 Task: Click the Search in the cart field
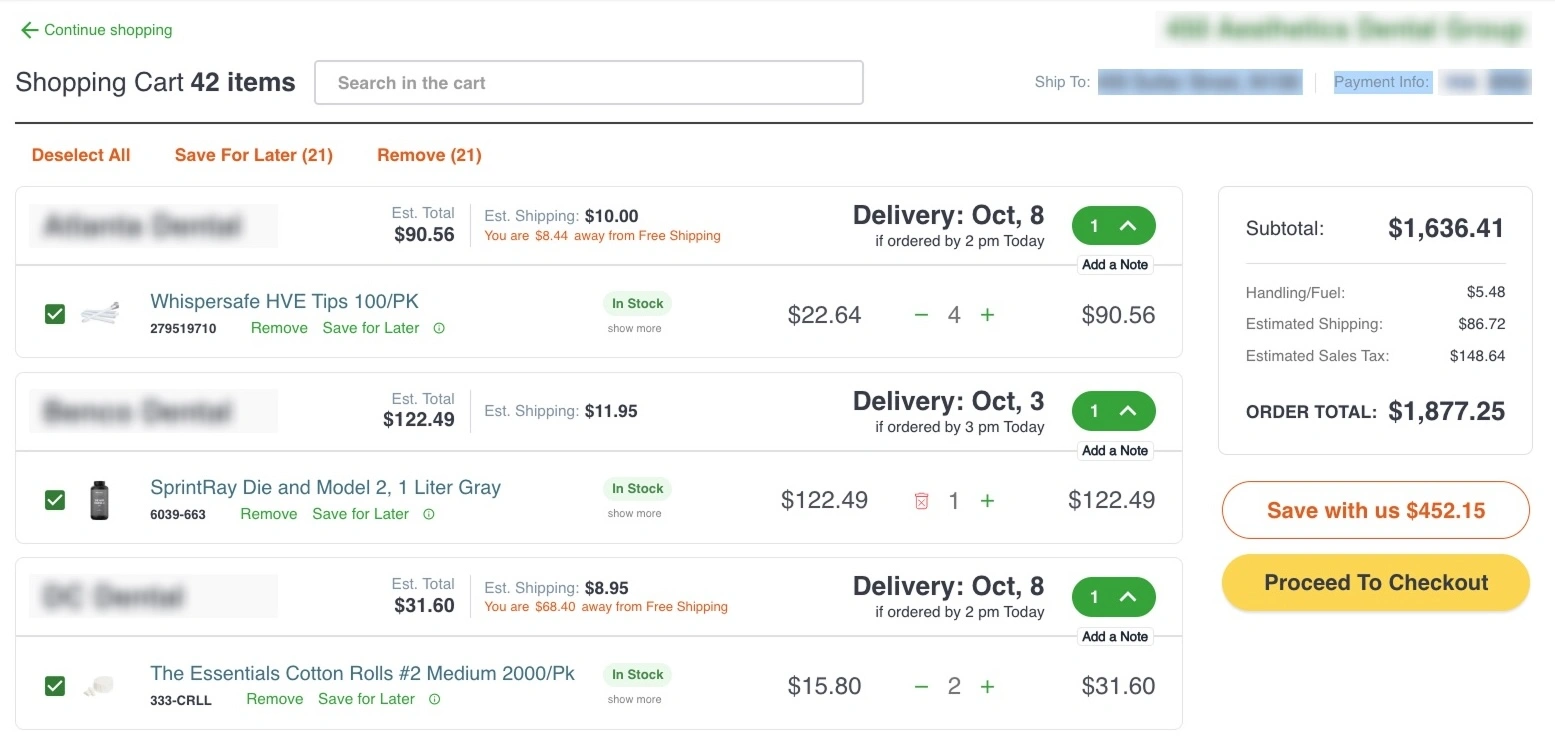click(588, 83)
